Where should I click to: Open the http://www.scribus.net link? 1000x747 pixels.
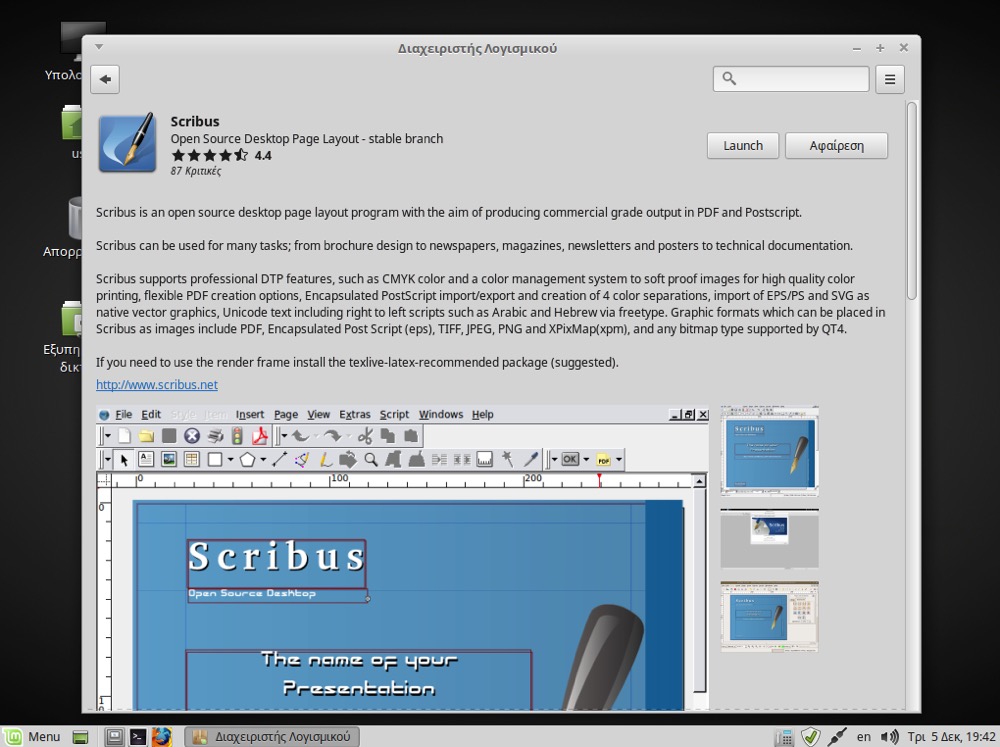tap(157, 385)
